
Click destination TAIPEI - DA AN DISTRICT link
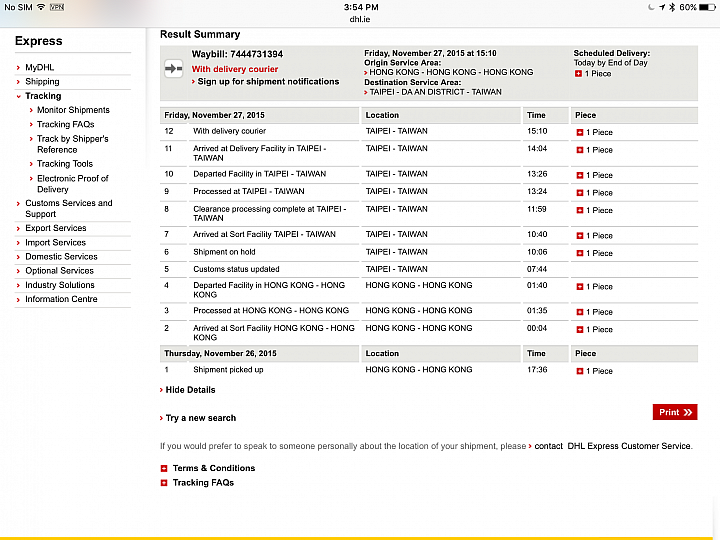click(x=435, y=92)
